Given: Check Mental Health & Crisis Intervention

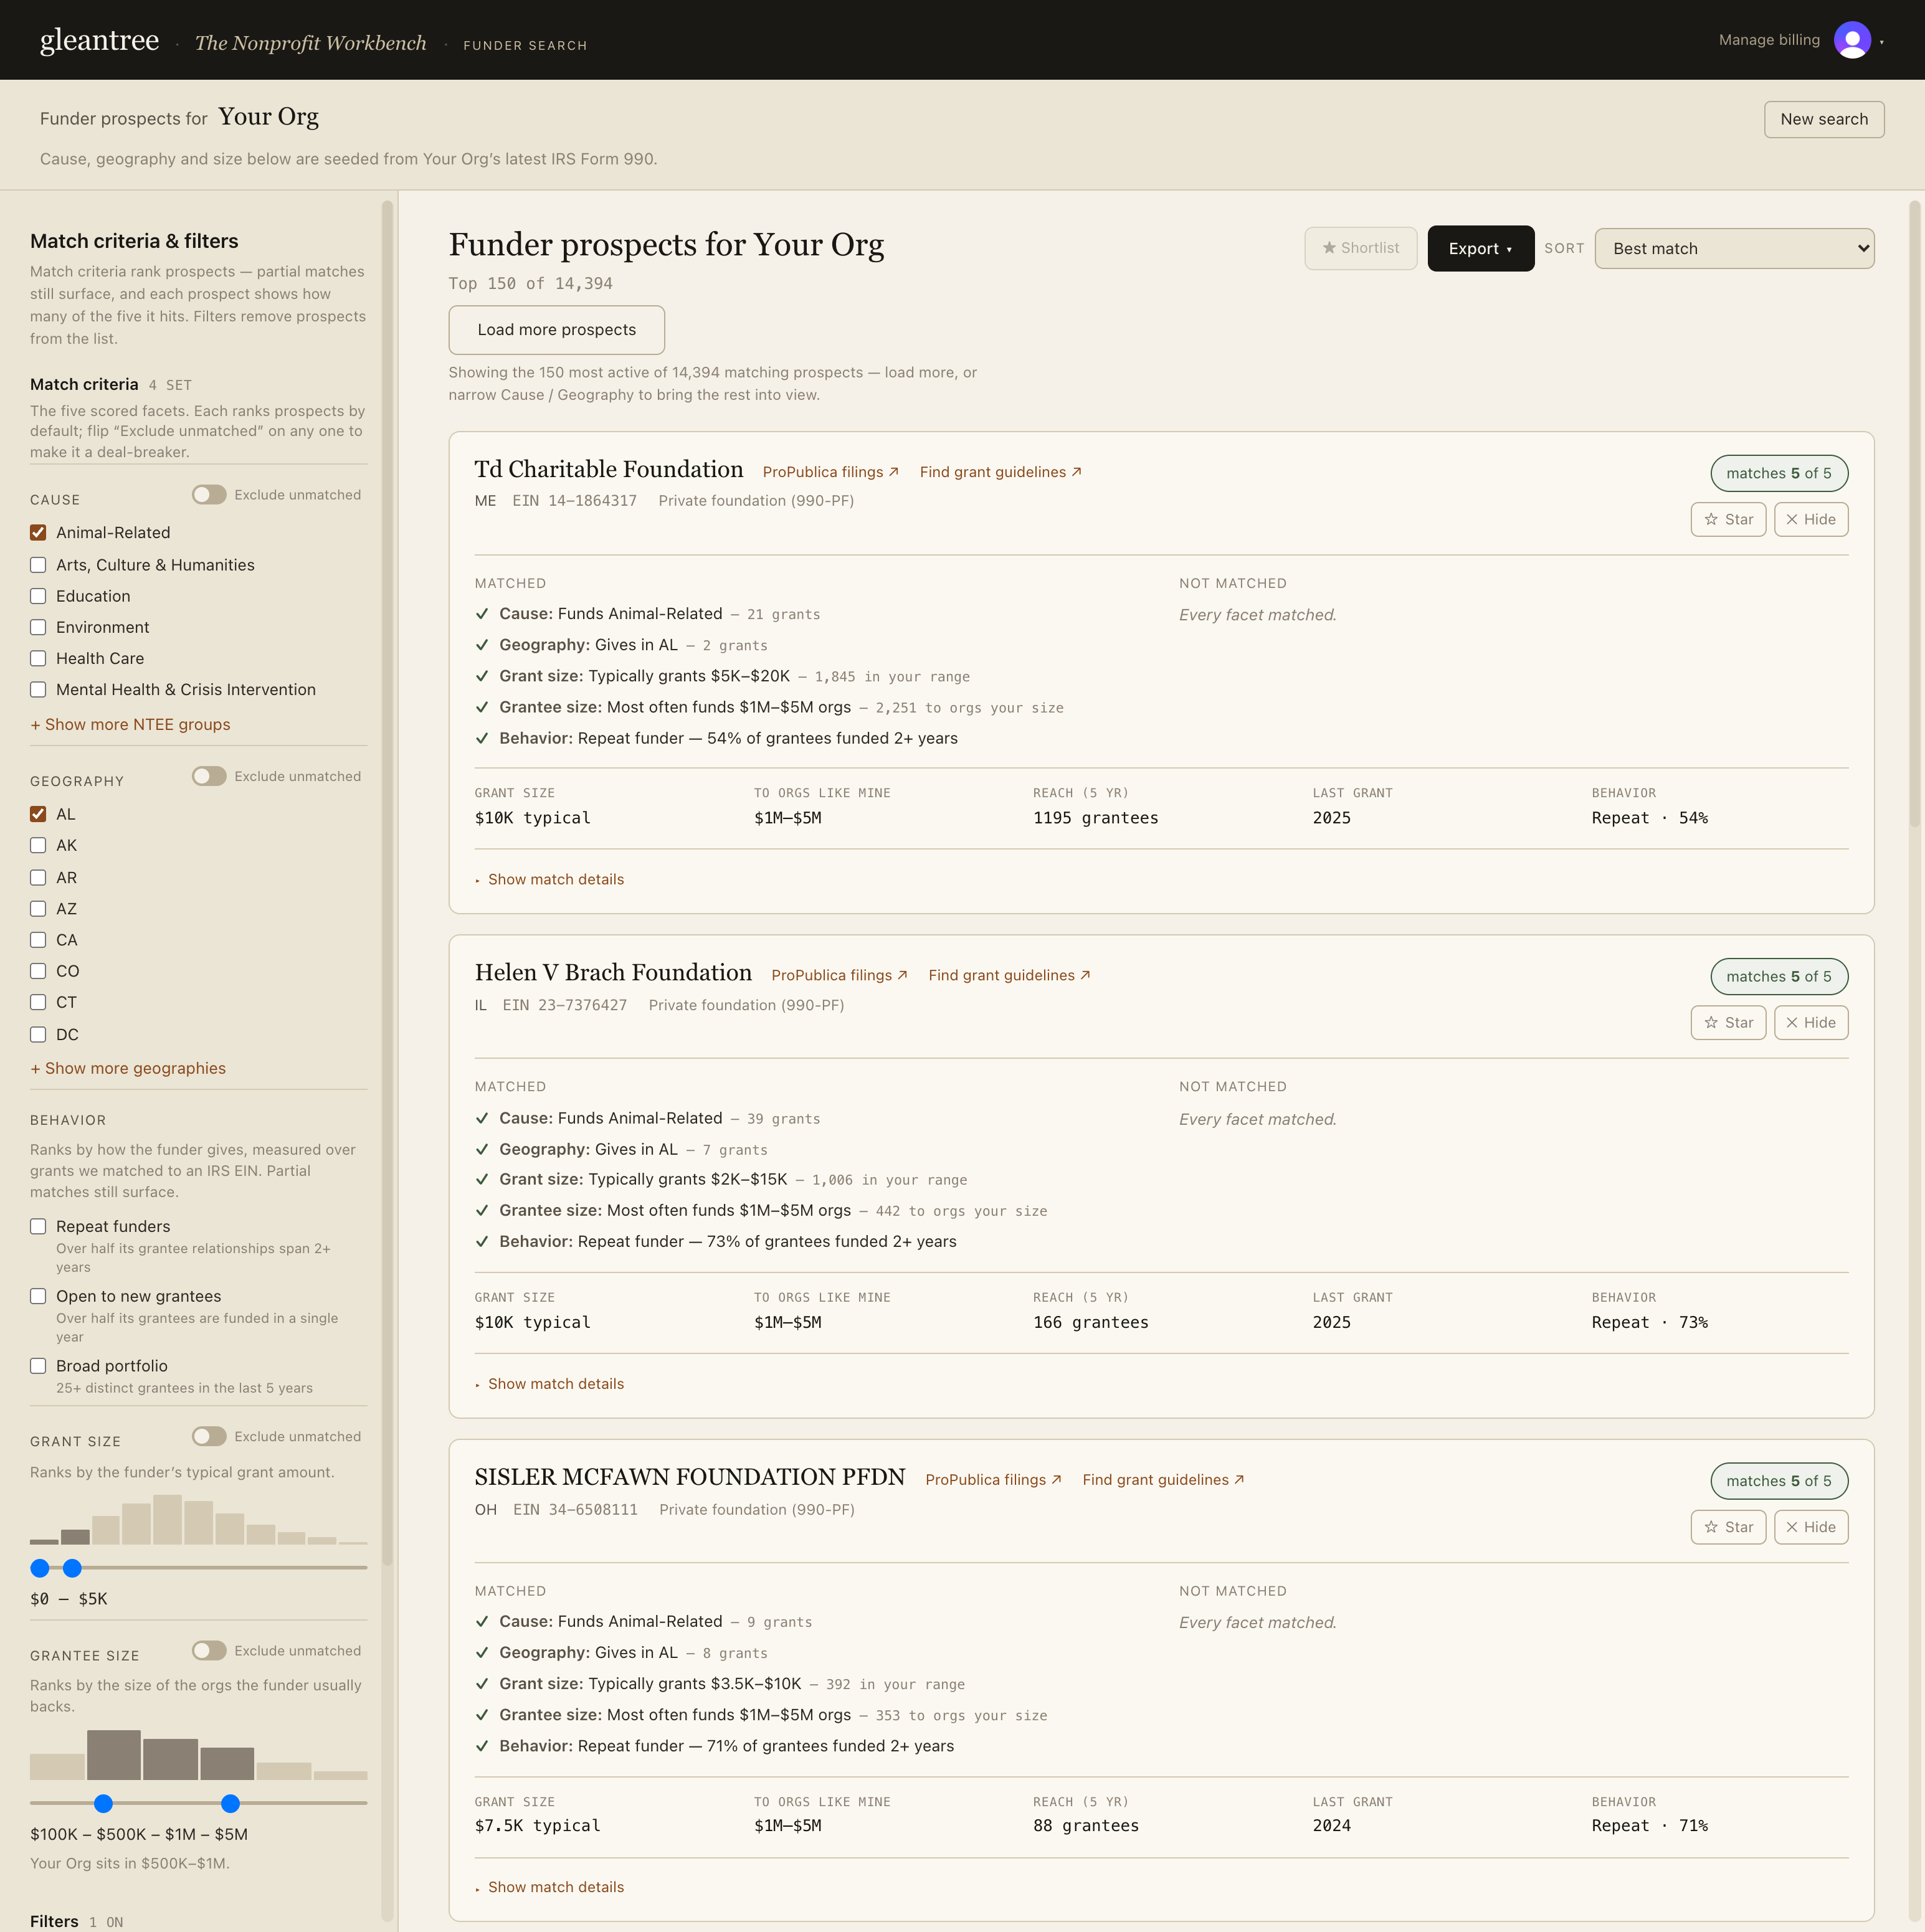Looking at the screenshot, I should click(38, 689).
